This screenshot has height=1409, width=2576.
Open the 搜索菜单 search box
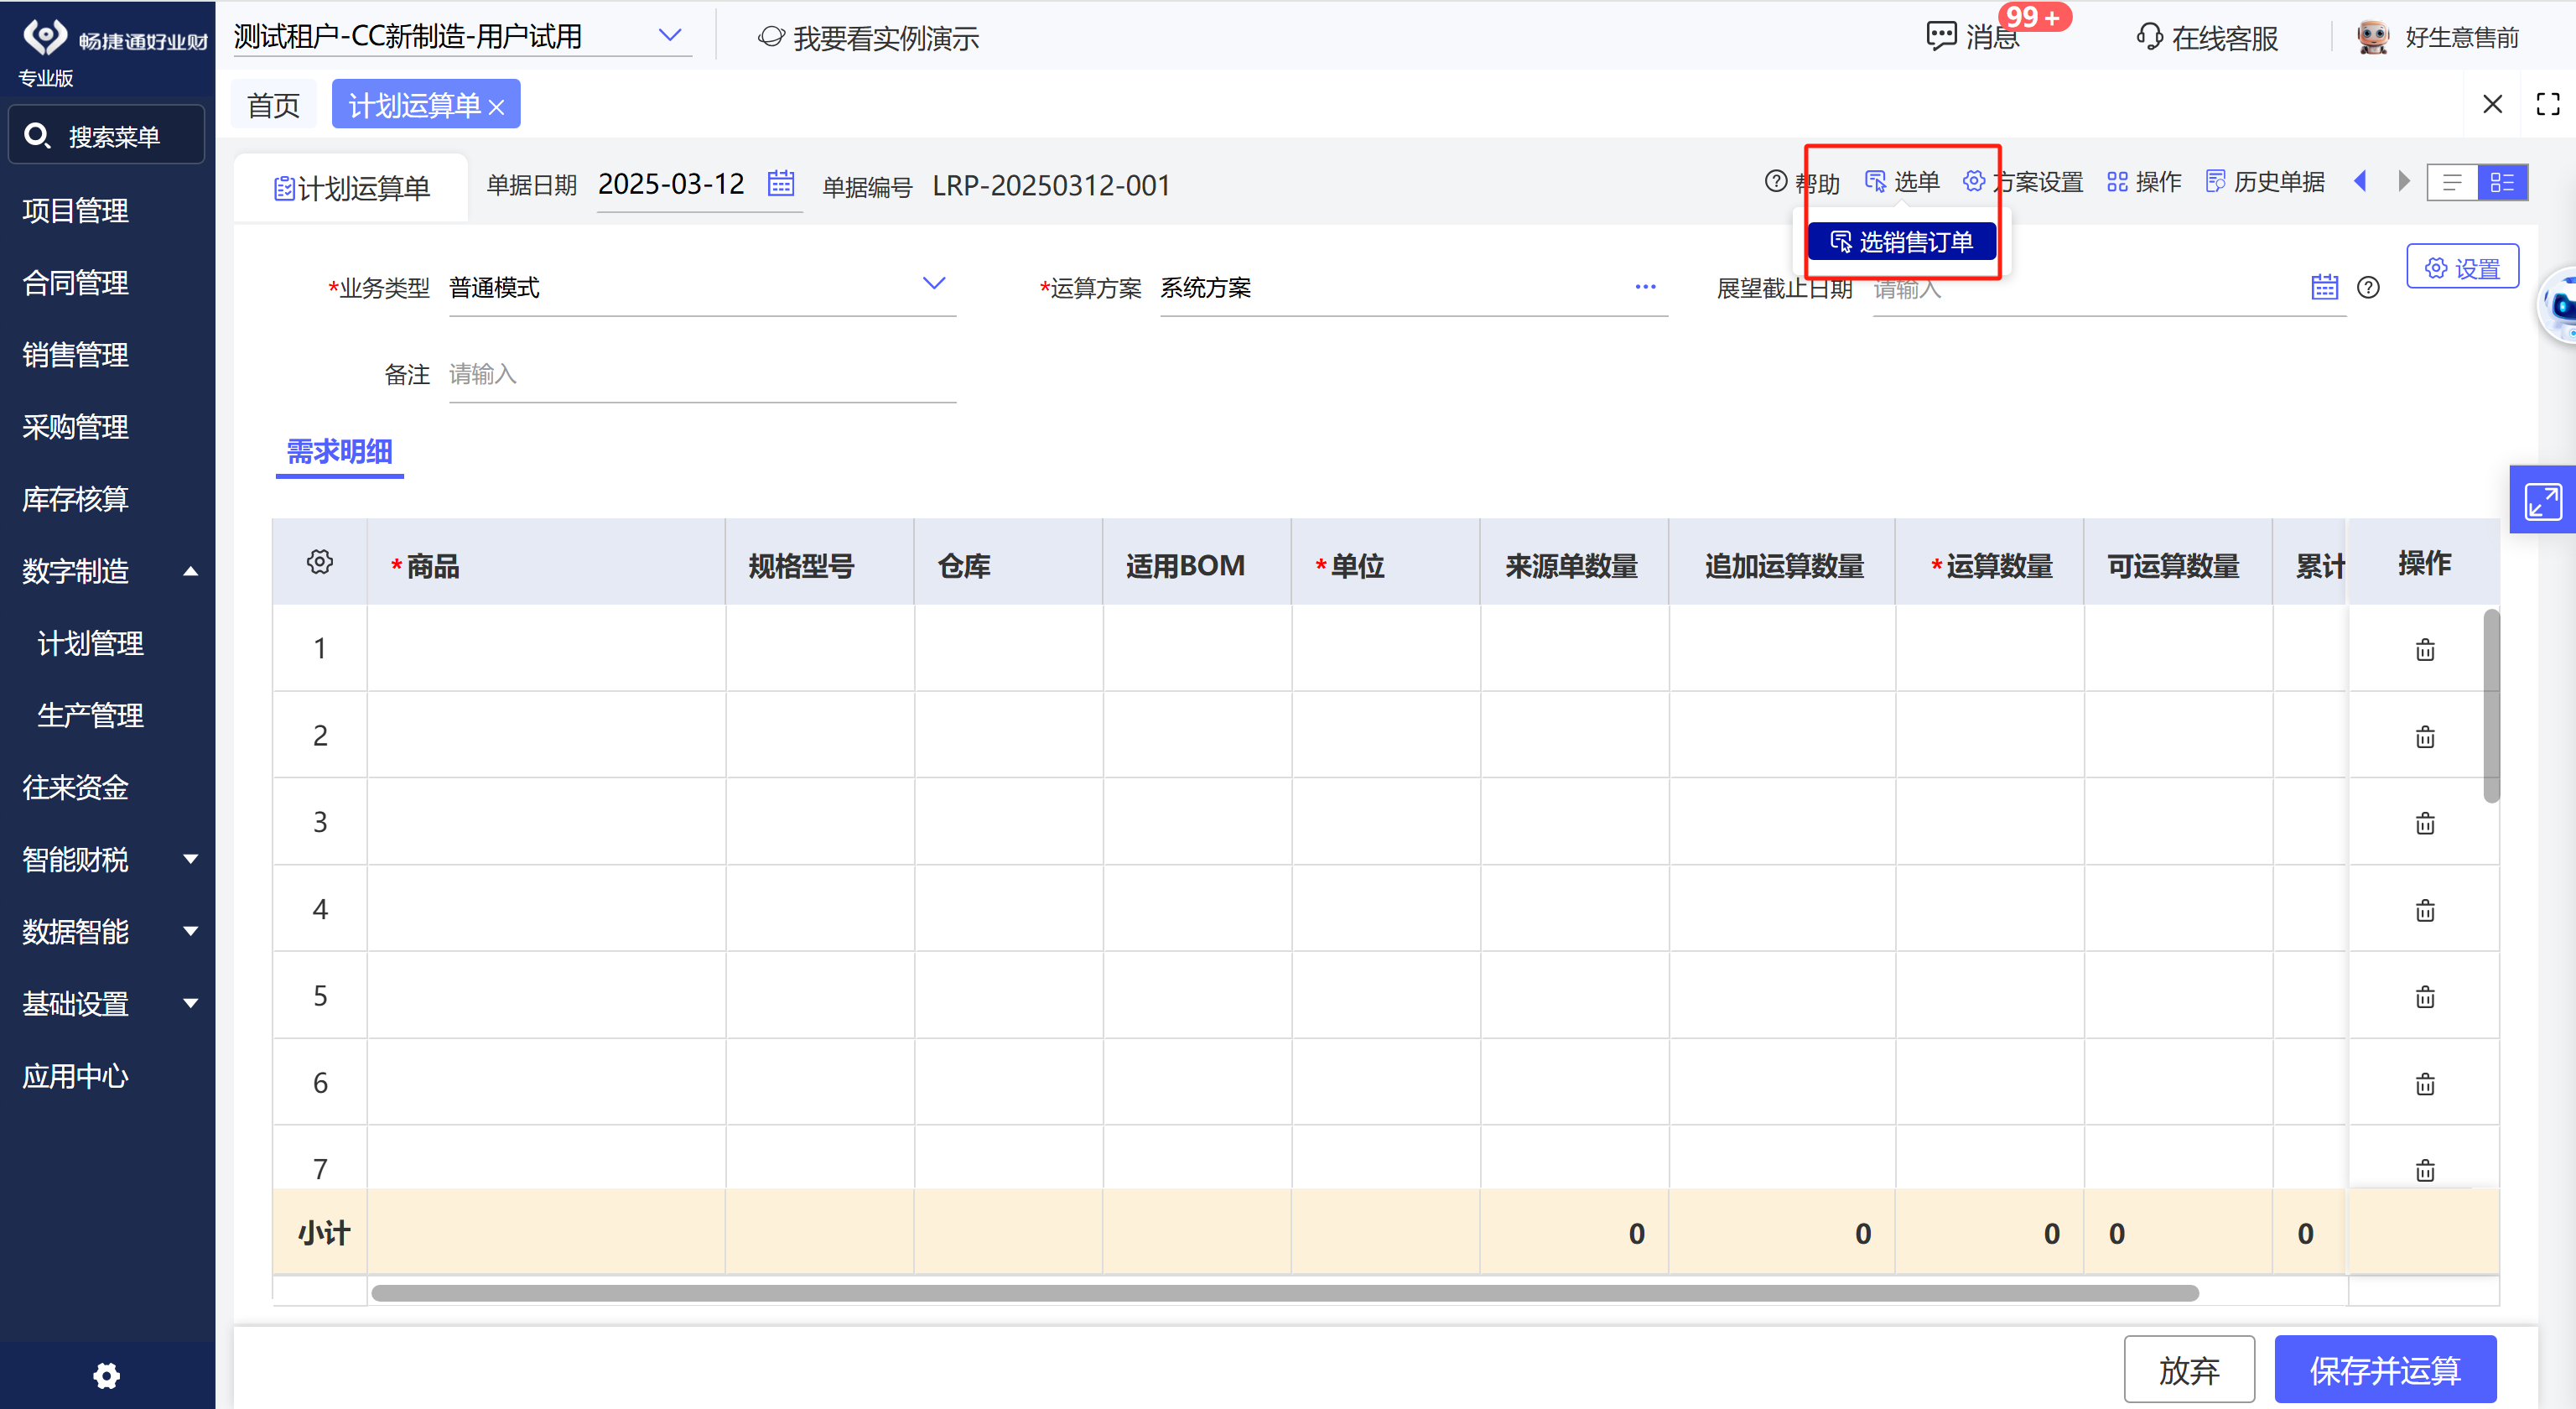tap(106, 135)
